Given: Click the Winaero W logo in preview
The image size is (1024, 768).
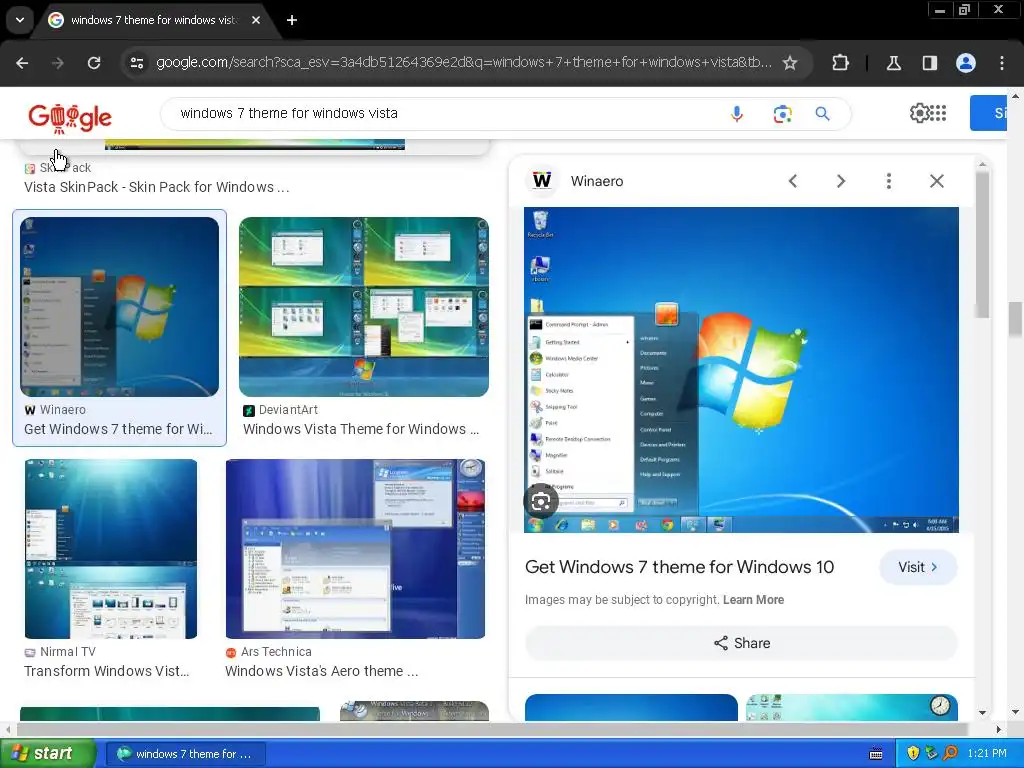Looking at the screenshot, I should coord(542,180).
